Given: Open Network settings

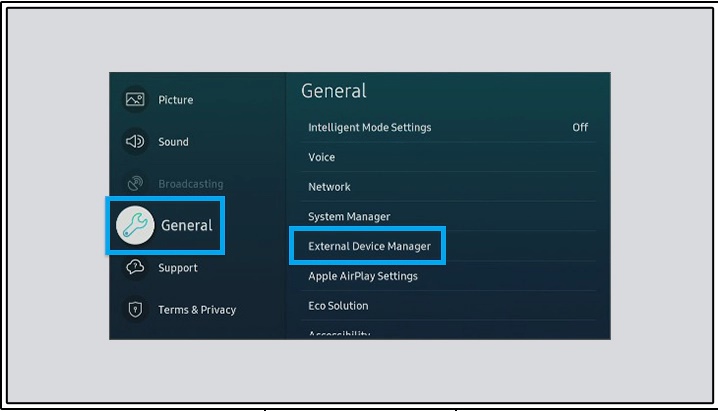Looking at the screenshot, I should click(x=449, y=187).
